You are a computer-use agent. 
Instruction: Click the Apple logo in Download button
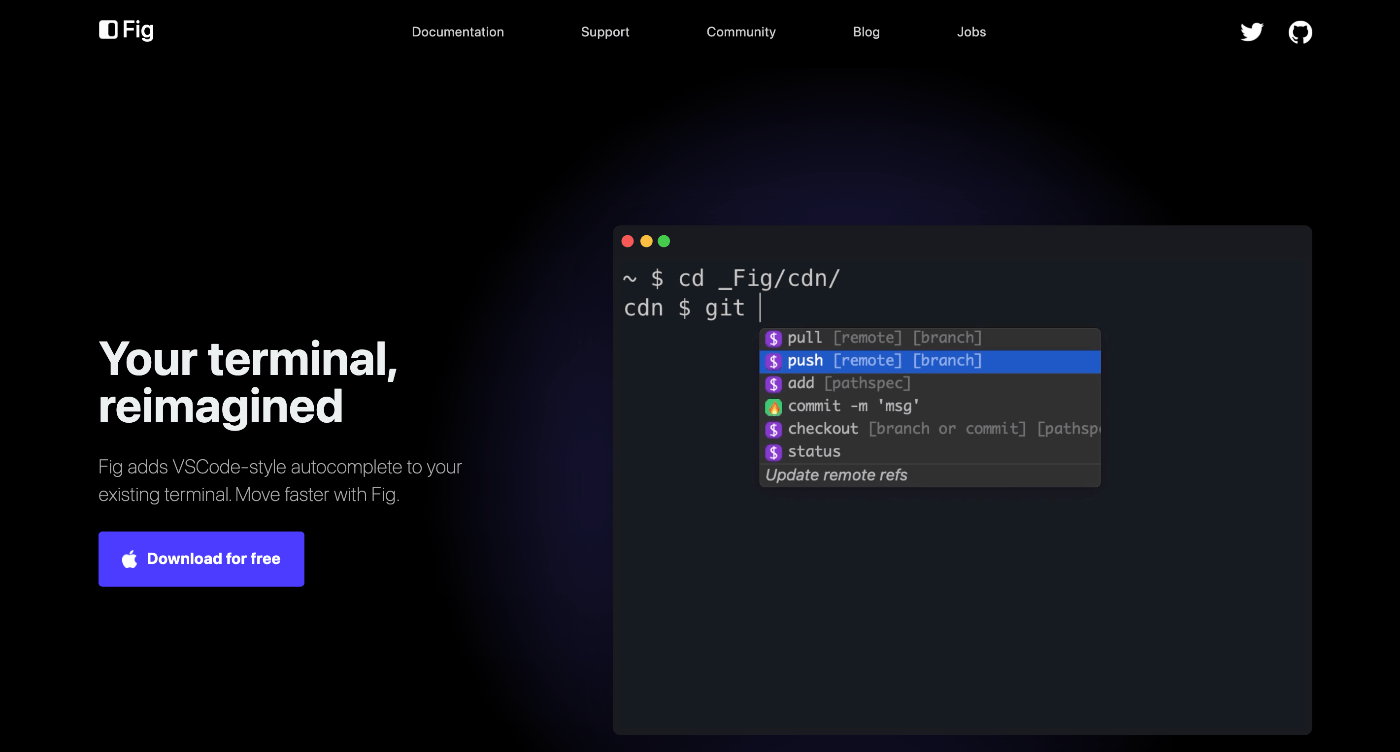click(x=130, y=559)
